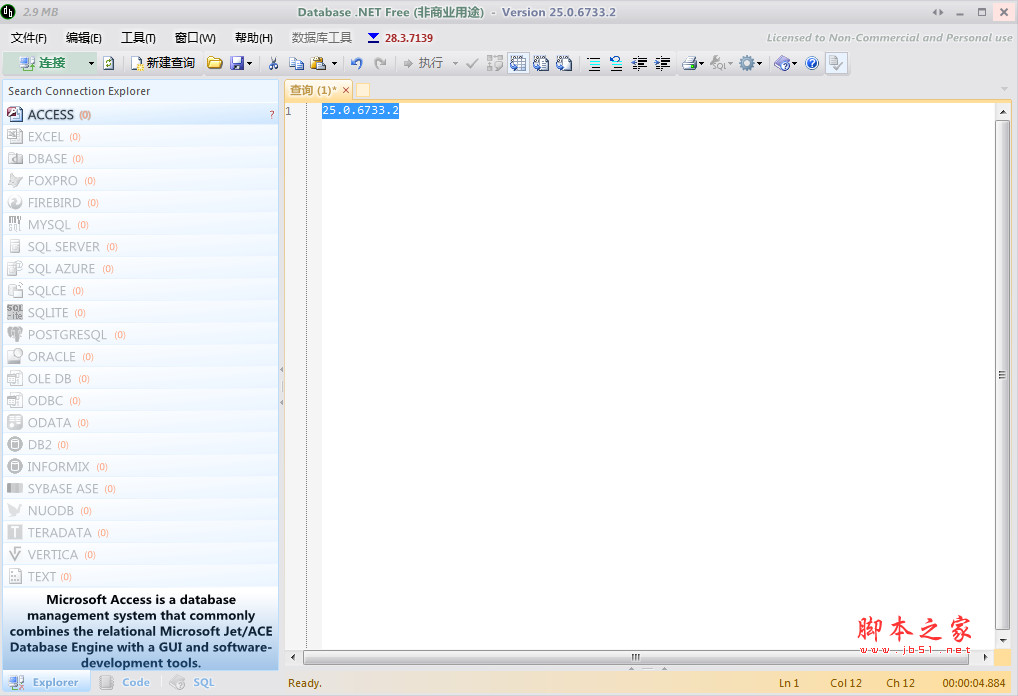Viewport: 1018px width, 696px height.
Task: Click the copy icon
Action: (296, 63)
